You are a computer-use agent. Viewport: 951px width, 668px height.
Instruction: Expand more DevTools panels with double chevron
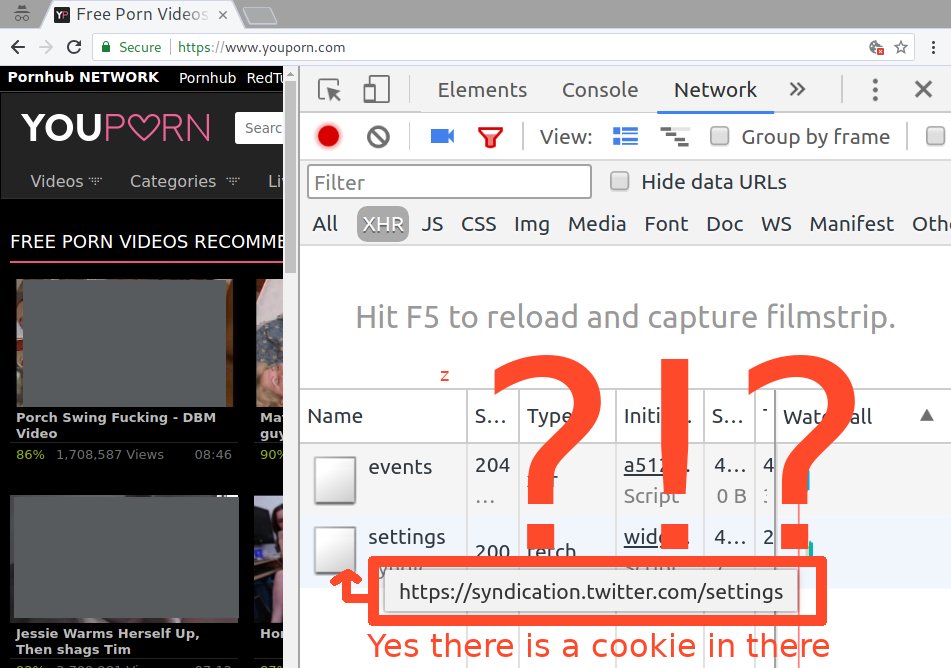click(797, 90)
